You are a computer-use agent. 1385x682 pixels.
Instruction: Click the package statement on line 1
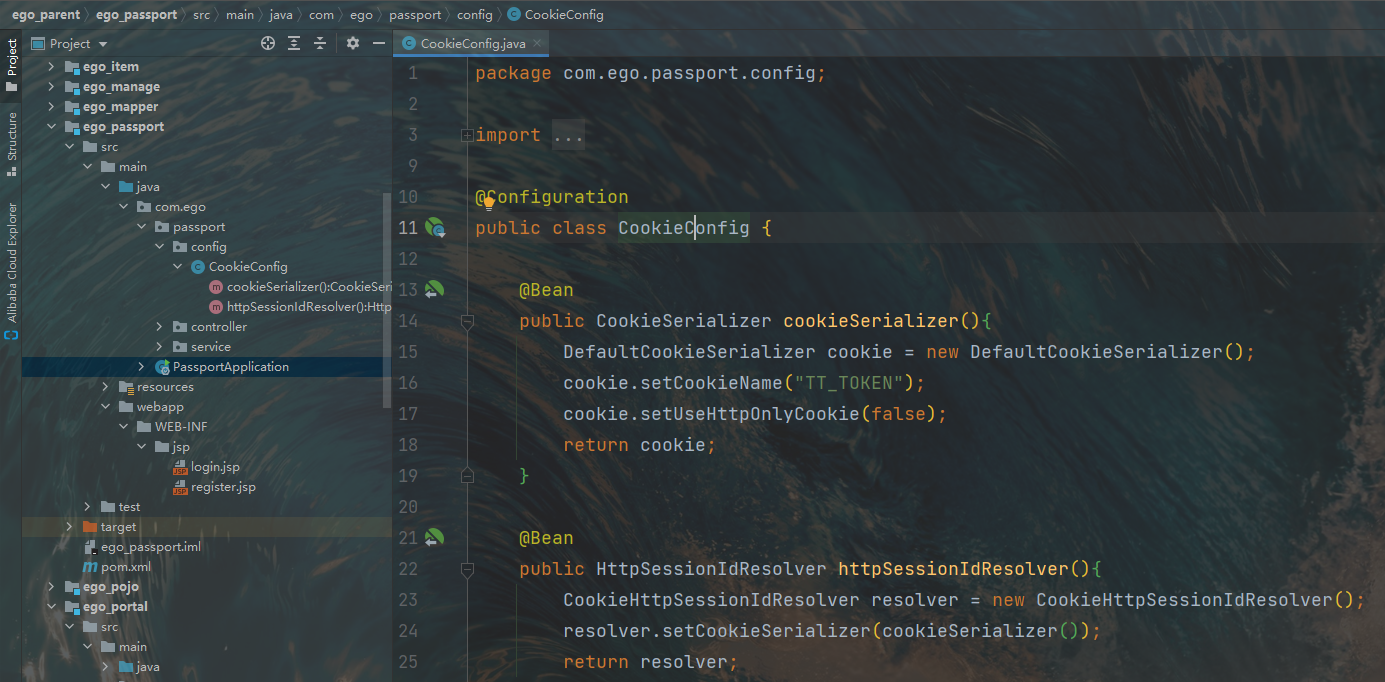650,73
